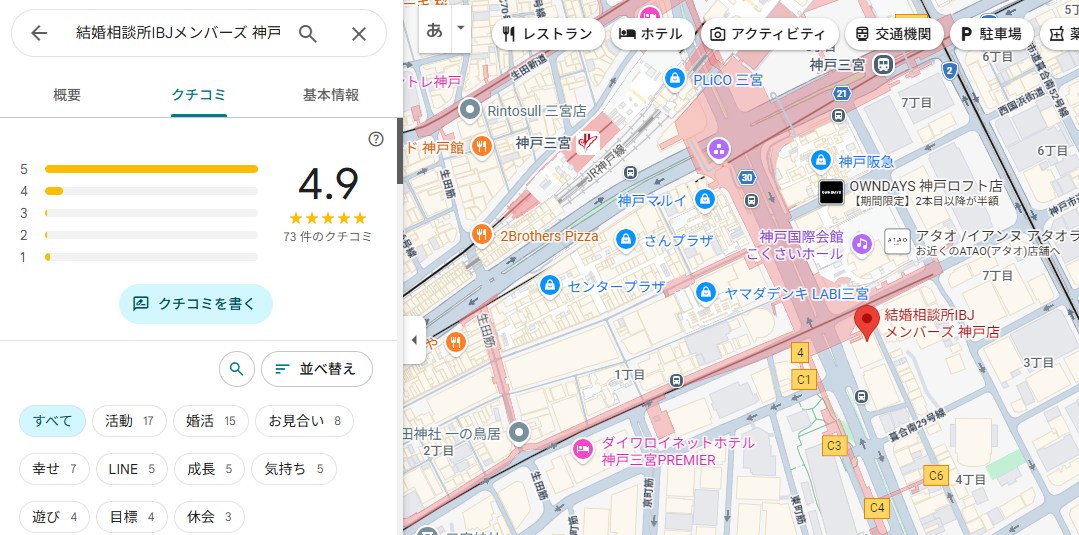1079x535 pixels.
Task: Click the 5-star rating bar
Action: click(x=151, y=169)
